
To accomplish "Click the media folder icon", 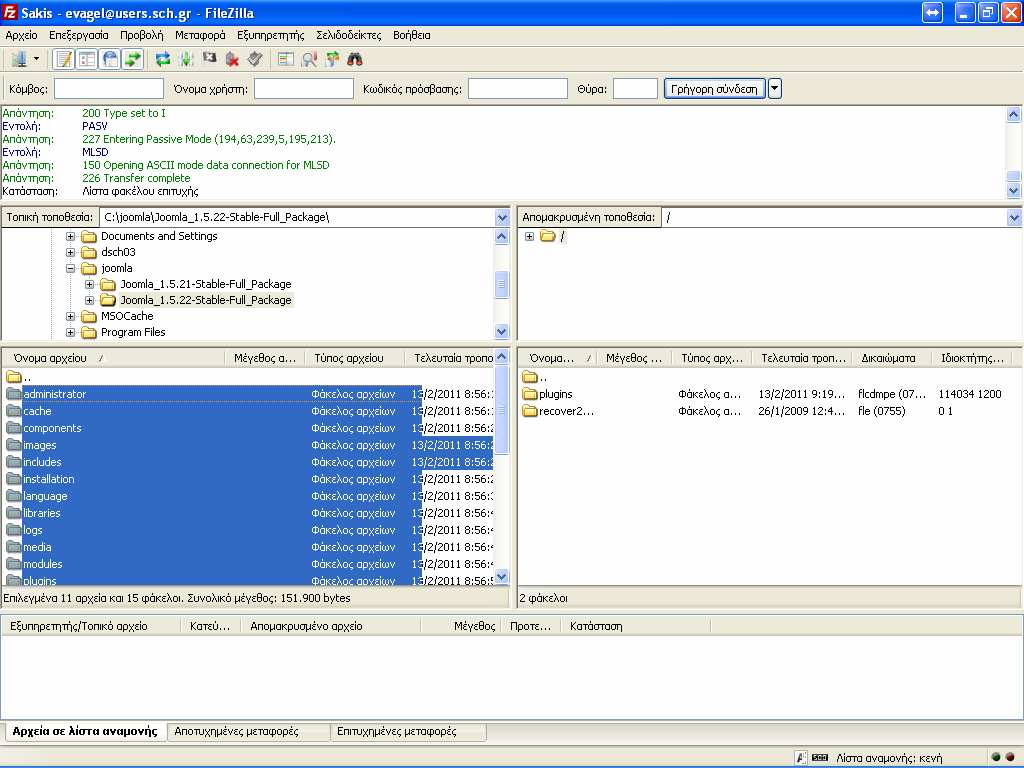I will click(14, 547).
